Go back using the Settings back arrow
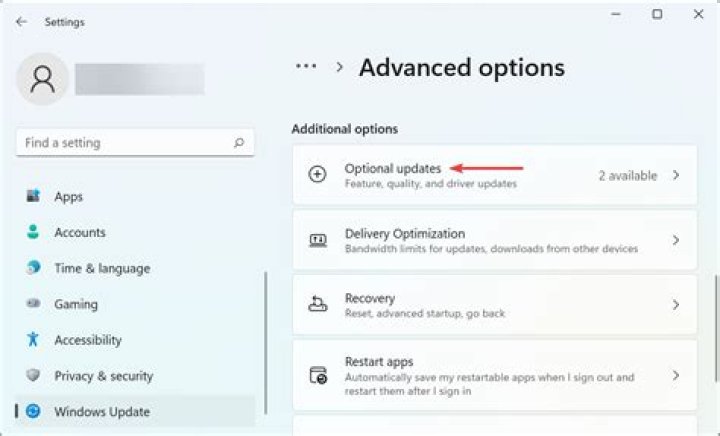 point(21,22)
